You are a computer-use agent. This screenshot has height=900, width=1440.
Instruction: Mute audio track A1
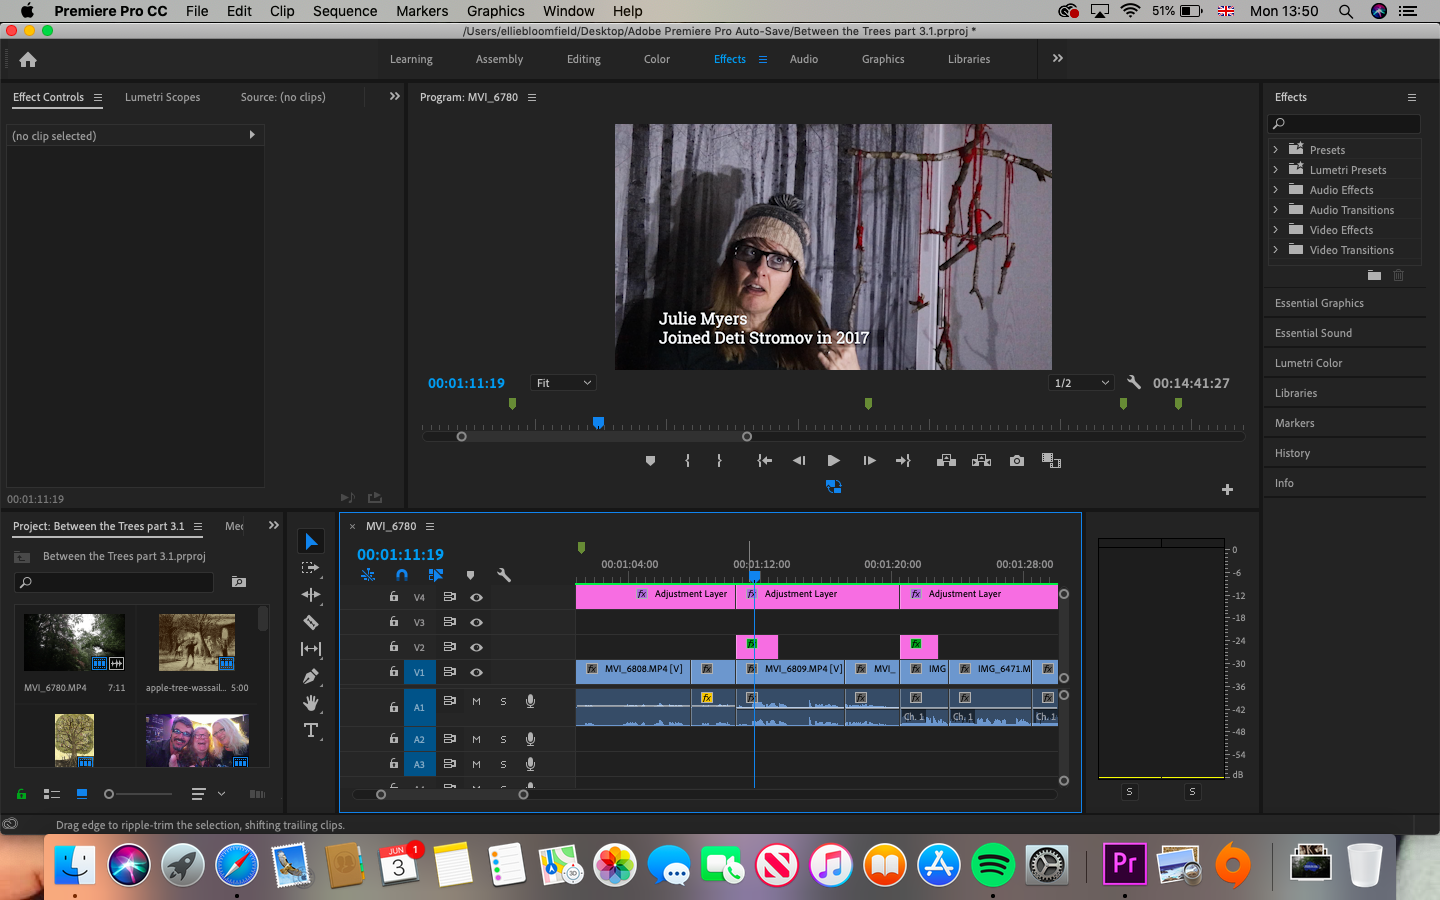click(x=476, y=702)
